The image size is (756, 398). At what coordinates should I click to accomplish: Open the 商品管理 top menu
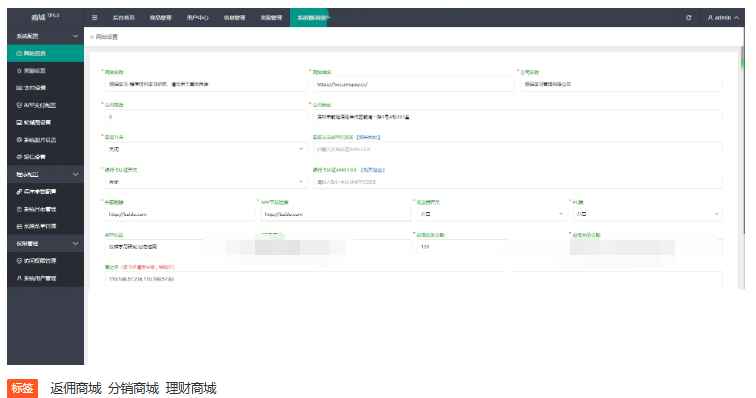pos(161,17)
